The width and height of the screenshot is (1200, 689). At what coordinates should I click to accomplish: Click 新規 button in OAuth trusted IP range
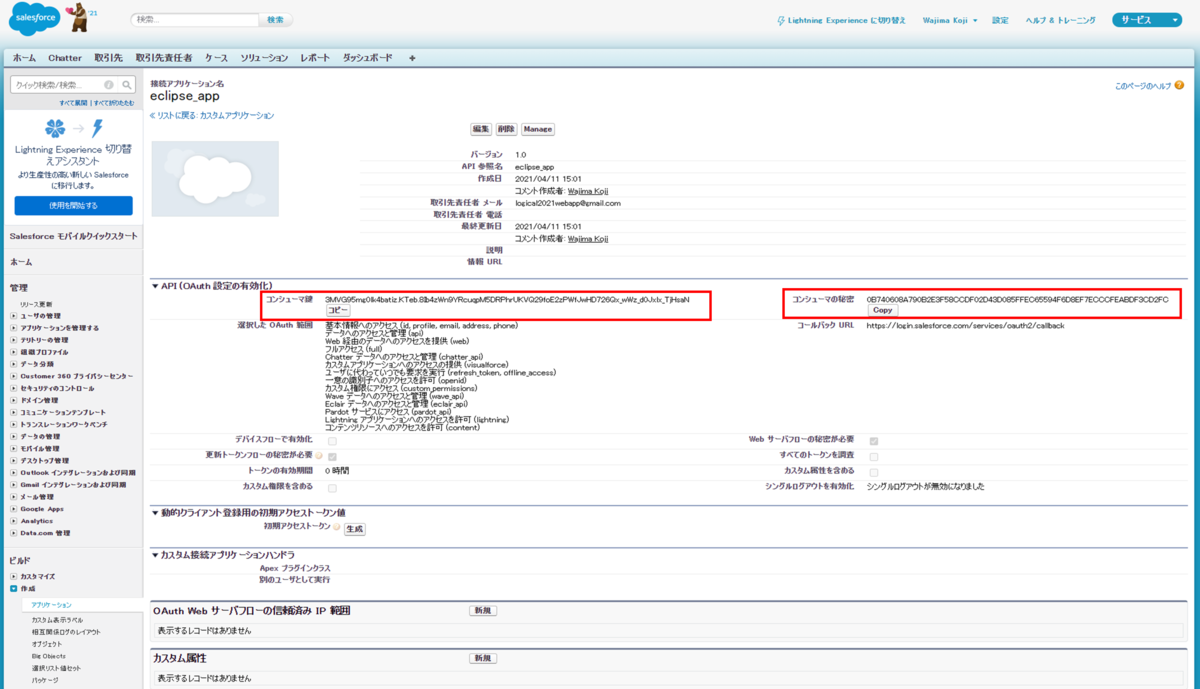coord(483,610)
